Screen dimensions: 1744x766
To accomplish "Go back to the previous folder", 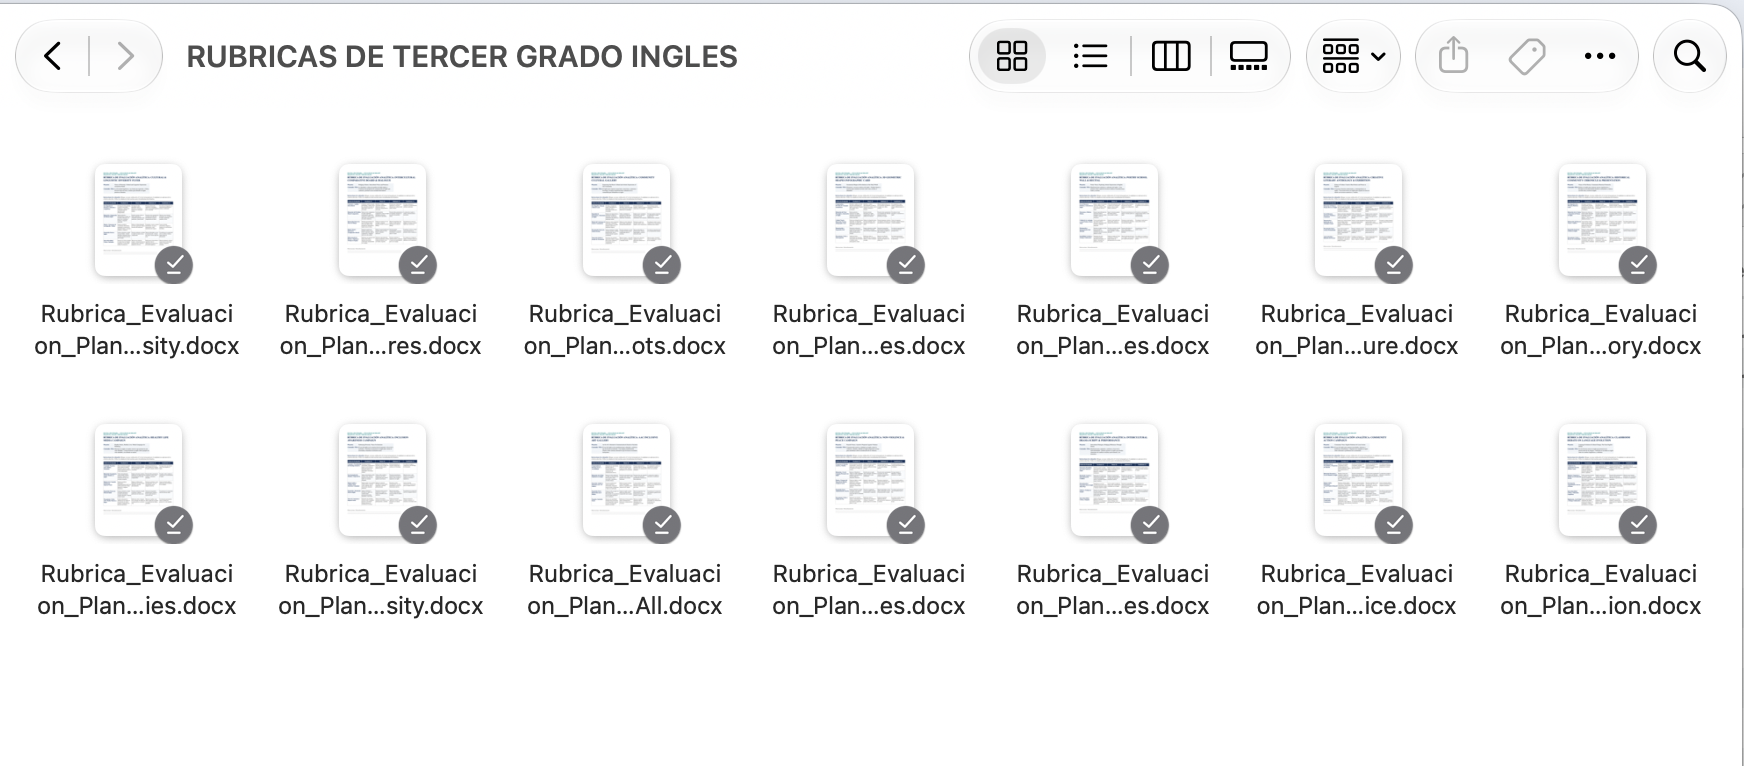I will pyautogui.click(x=53, y=56).
